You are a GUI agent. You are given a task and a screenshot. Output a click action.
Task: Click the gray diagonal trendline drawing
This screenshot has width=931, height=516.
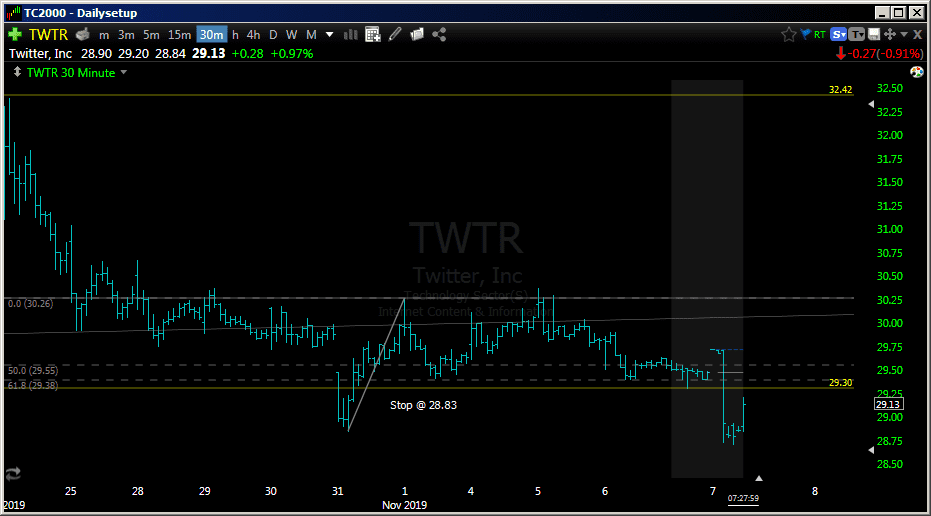pyautogui.click(x=376, y=365)
